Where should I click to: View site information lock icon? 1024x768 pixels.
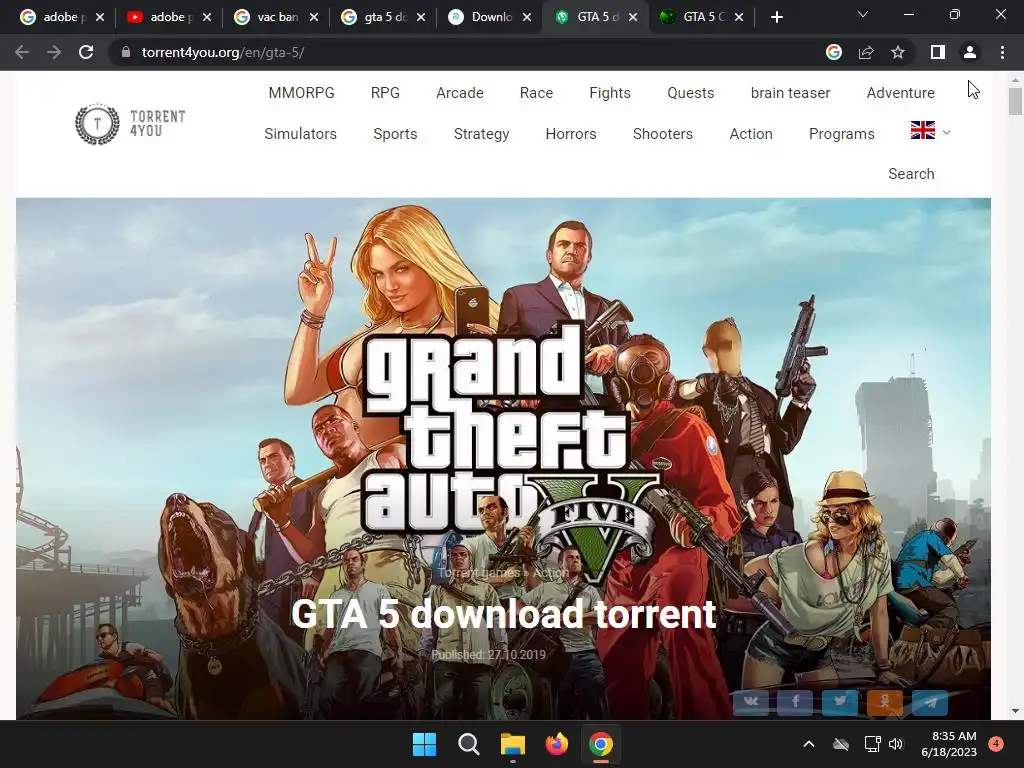[x=126, y=52]
